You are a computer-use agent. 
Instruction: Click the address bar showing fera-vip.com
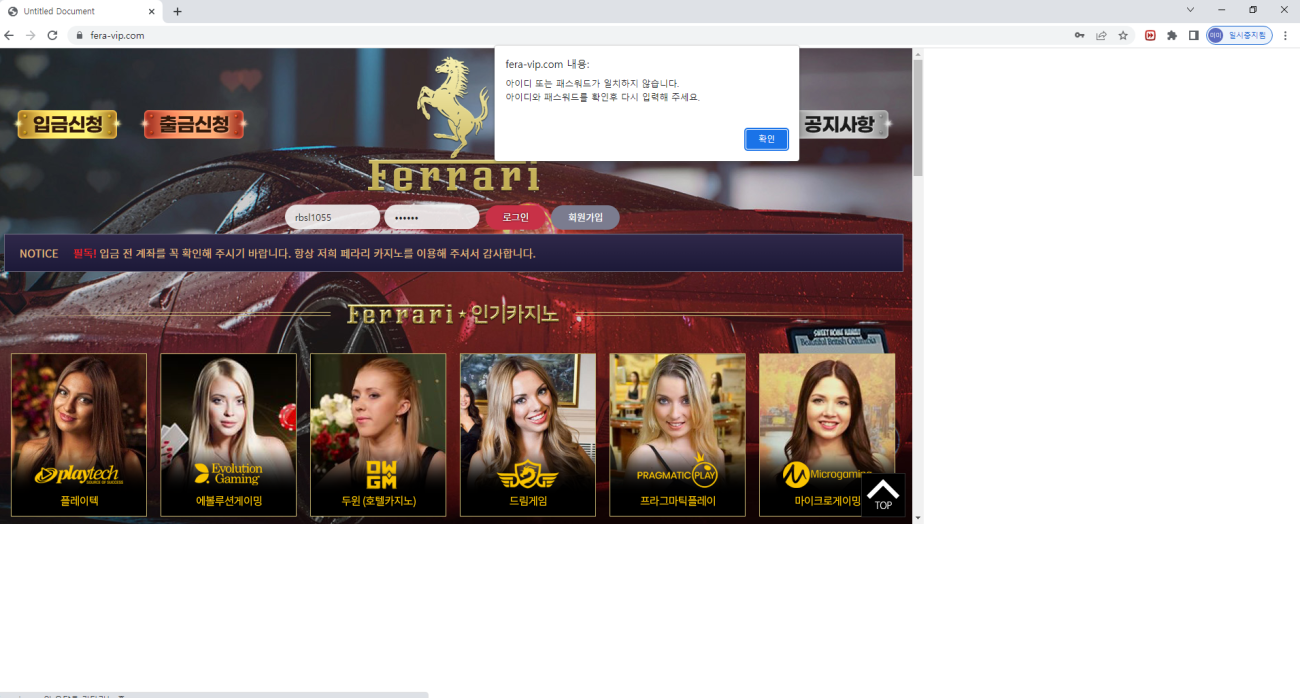pyautogui.click(x=565, y=35)
